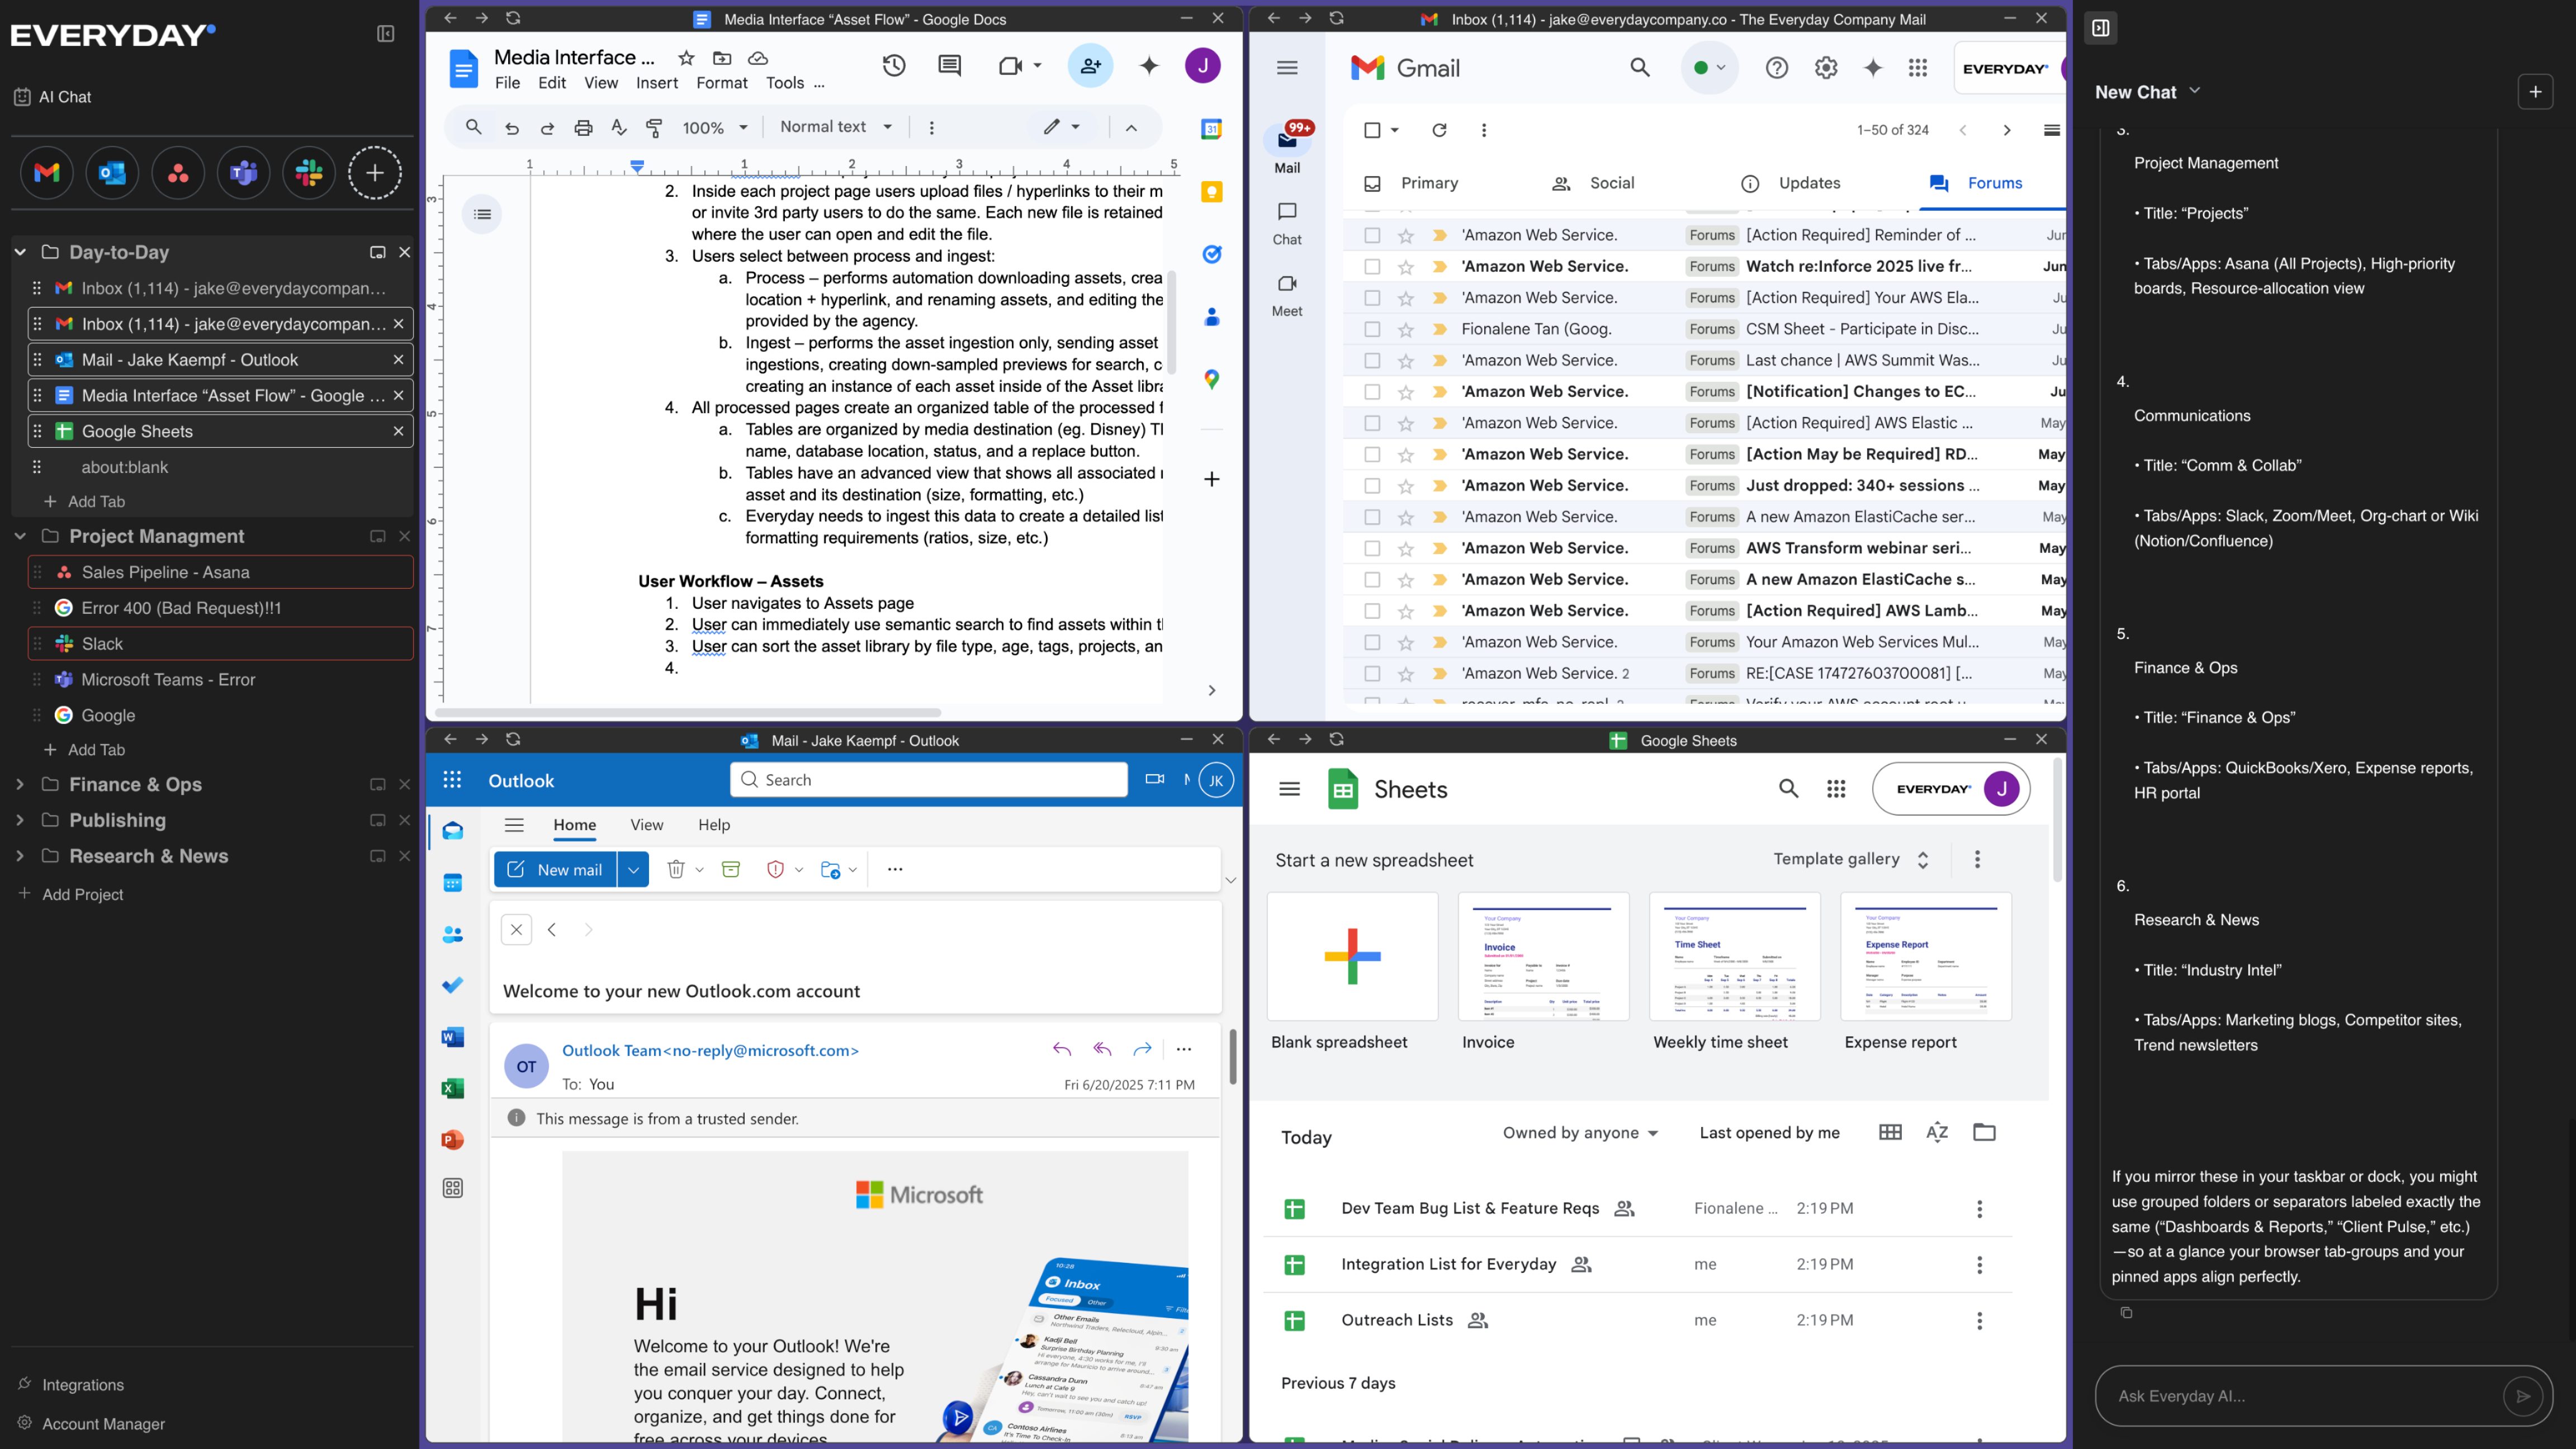Screen dimensions: 2576x1449
Task: Refresh the Gmail inbox list
Action: (1439, 130)
